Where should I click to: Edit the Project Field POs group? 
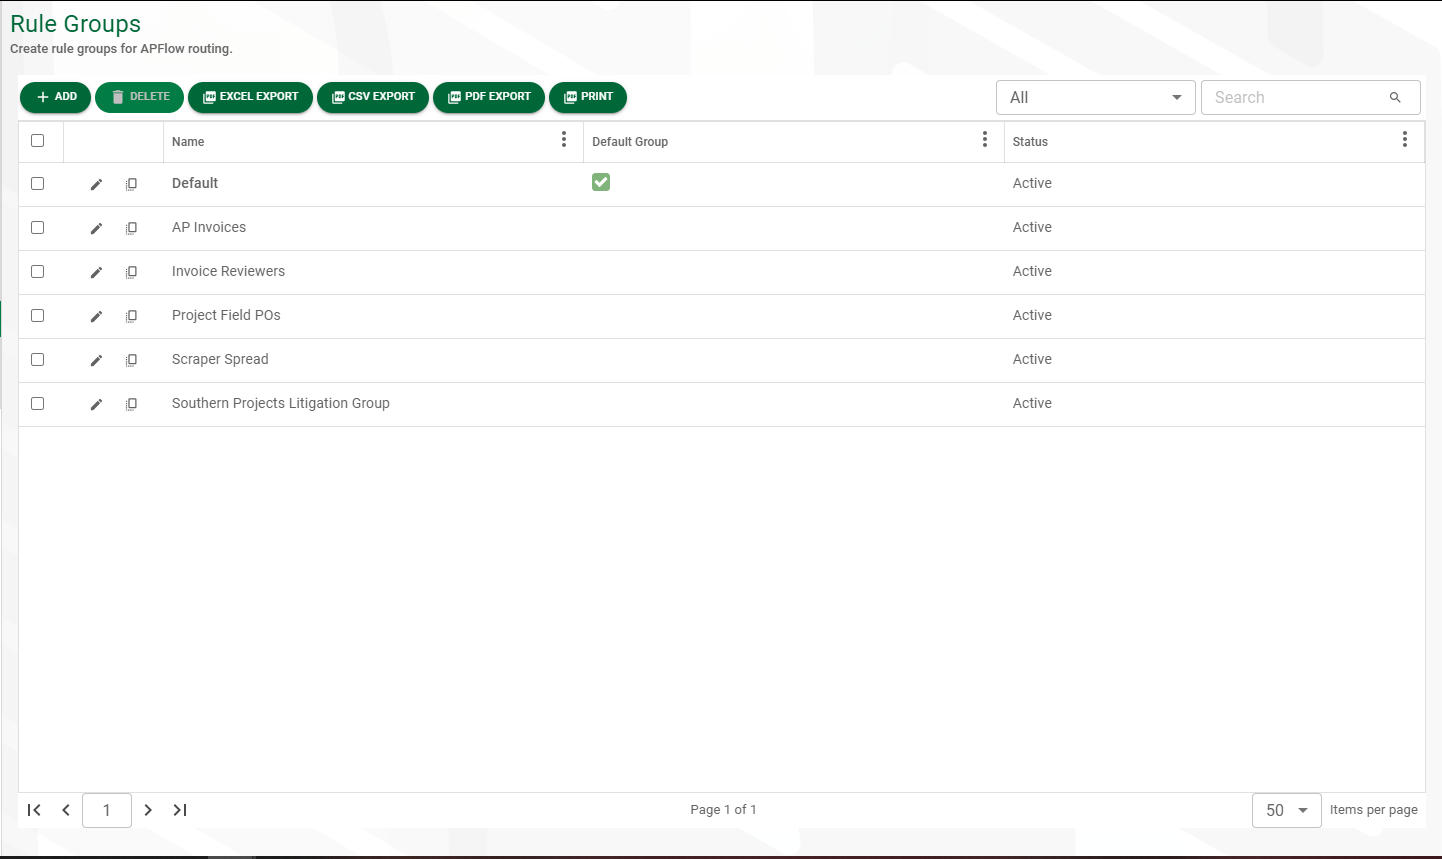tap(96, 316)
